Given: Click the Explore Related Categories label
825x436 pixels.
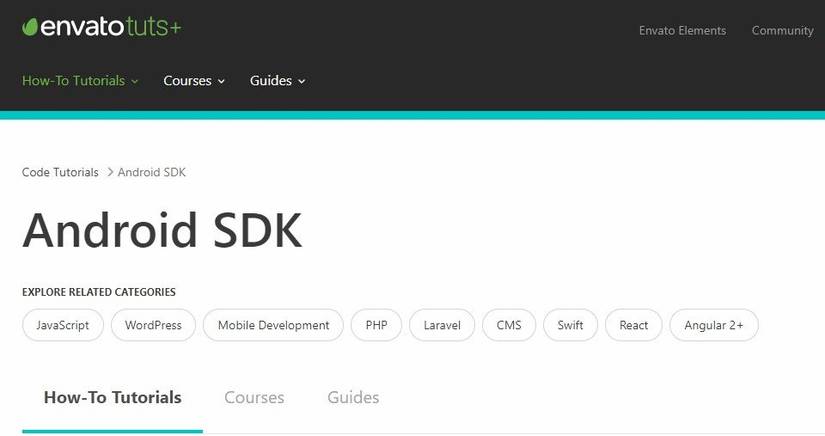Looking at the screenshot, I should [99, 292].
